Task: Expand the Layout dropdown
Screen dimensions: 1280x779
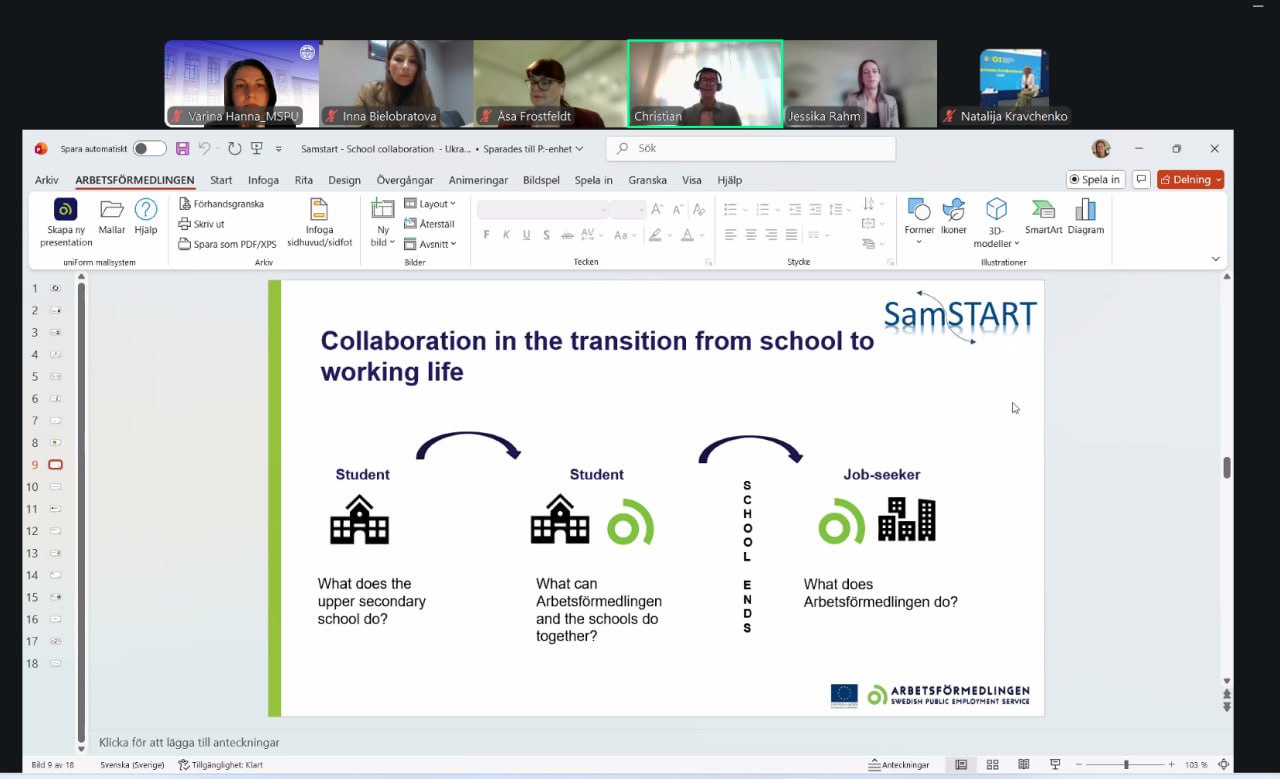Action: (x=430, y=204)
